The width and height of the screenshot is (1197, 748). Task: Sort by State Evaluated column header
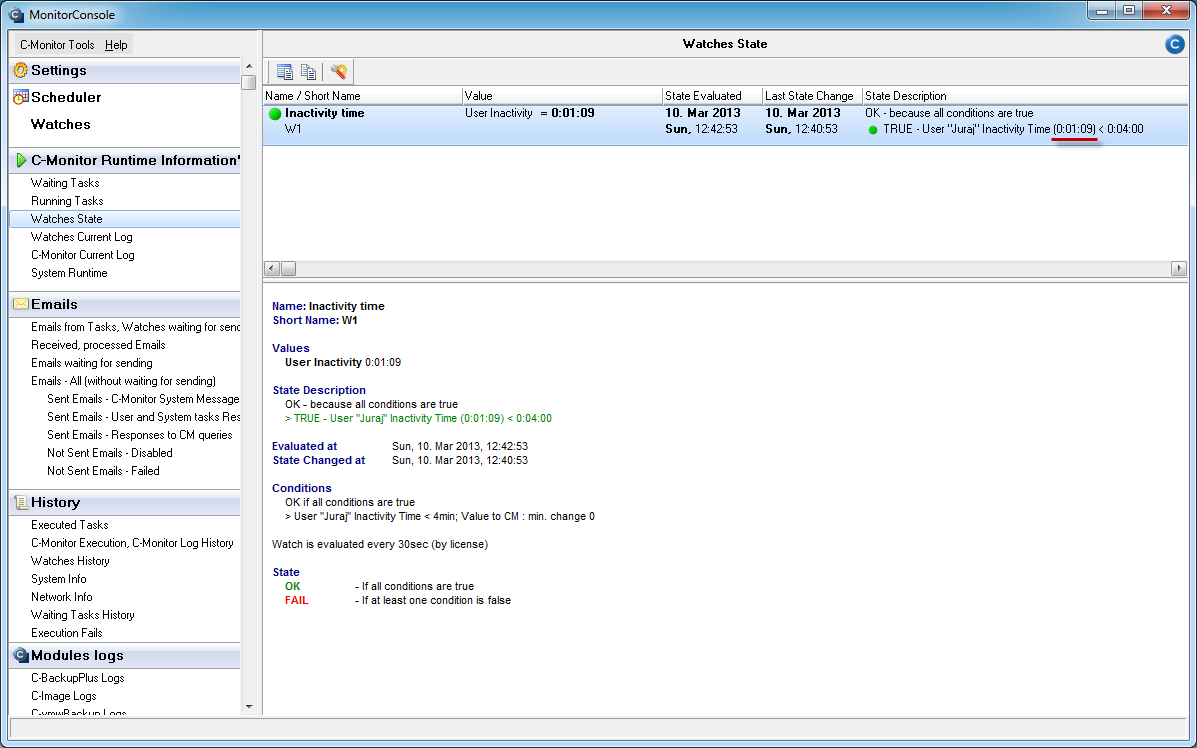click(x=712, y=96)
